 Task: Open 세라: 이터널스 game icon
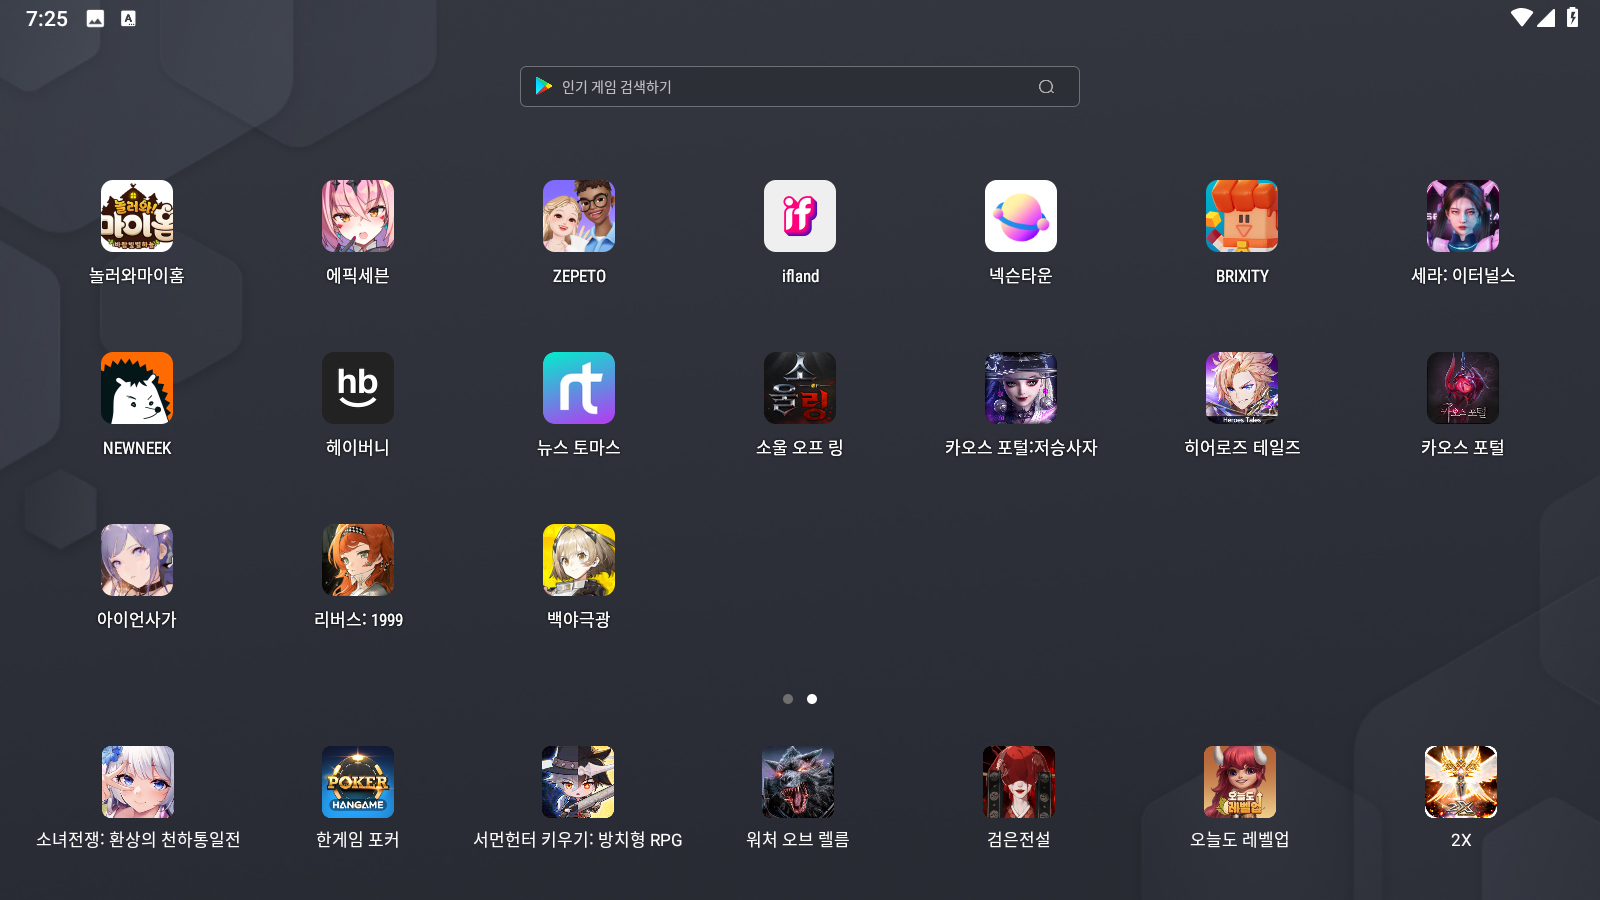[x=1463, y=216]
